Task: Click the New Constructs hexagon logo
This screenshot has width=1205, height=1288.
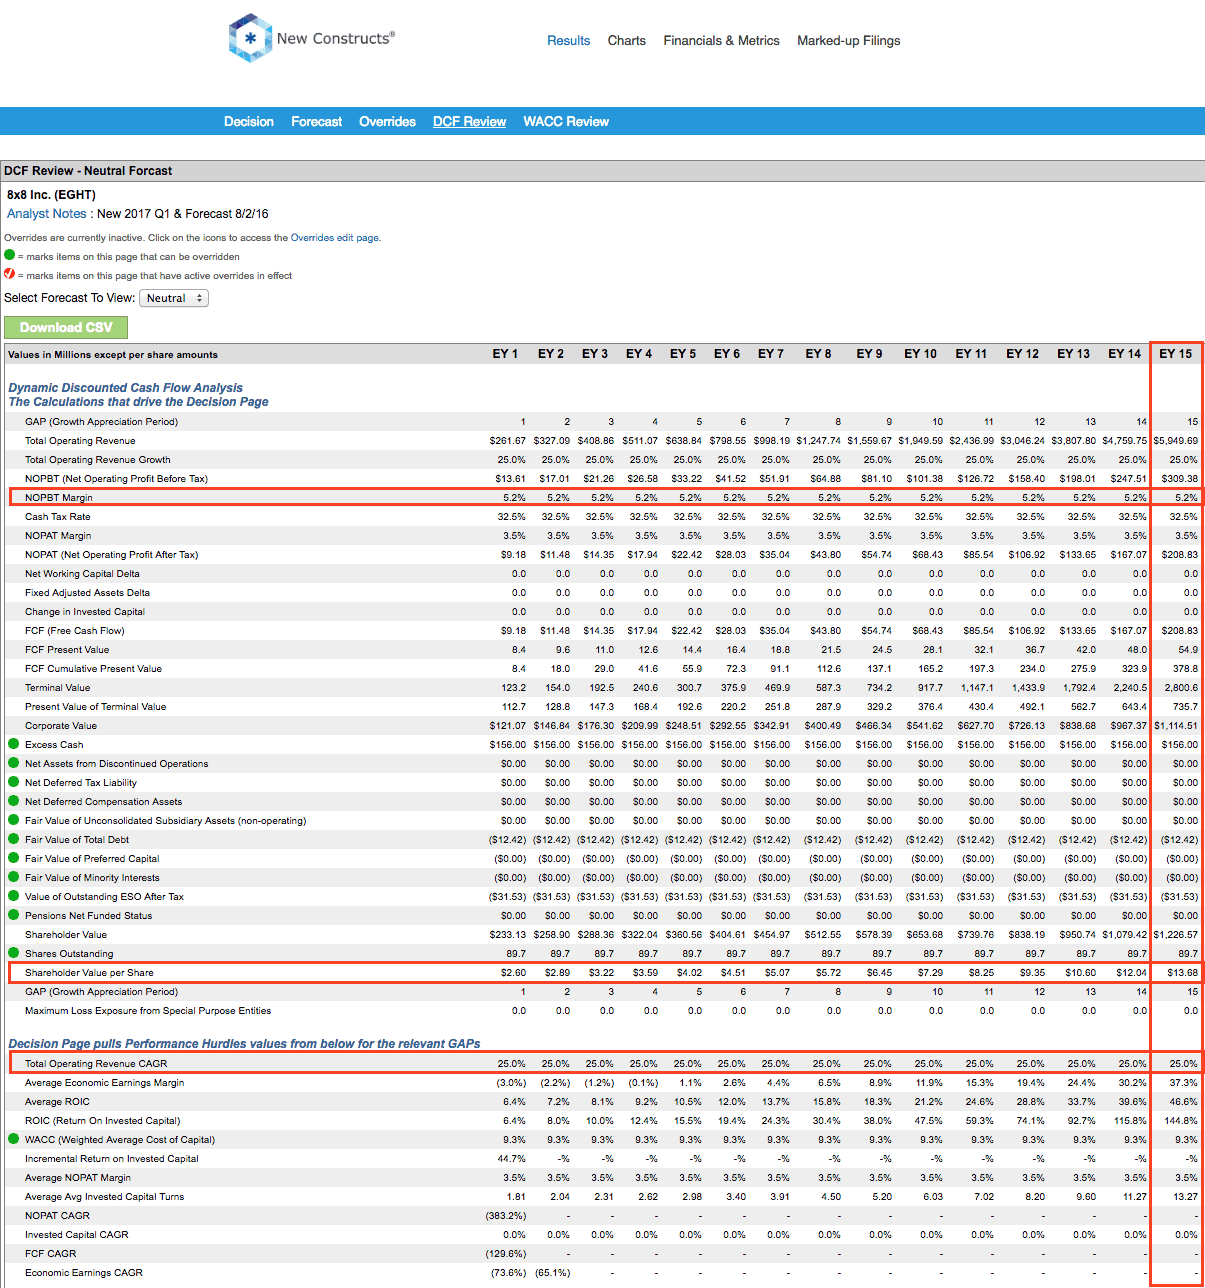Action: point(250,39)
